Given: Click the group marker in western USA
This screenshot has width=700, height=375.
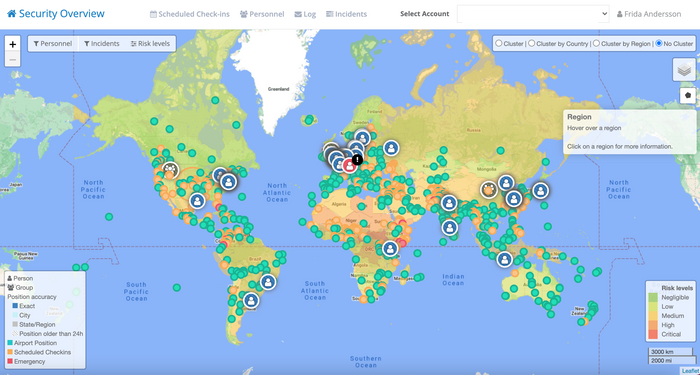Looking at the screenshot, I should point(170,170).
